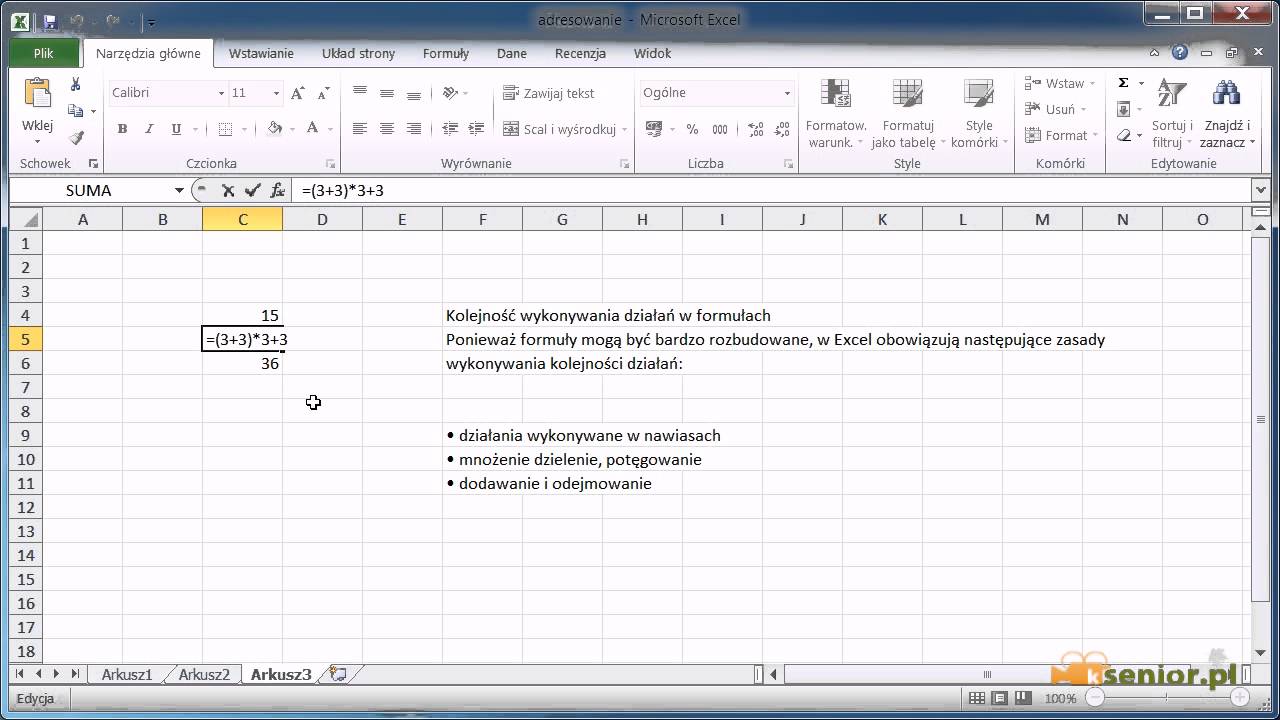The image size is (1280, 720).
Task: Open the Format cells menu
Action: point(1061,136)
